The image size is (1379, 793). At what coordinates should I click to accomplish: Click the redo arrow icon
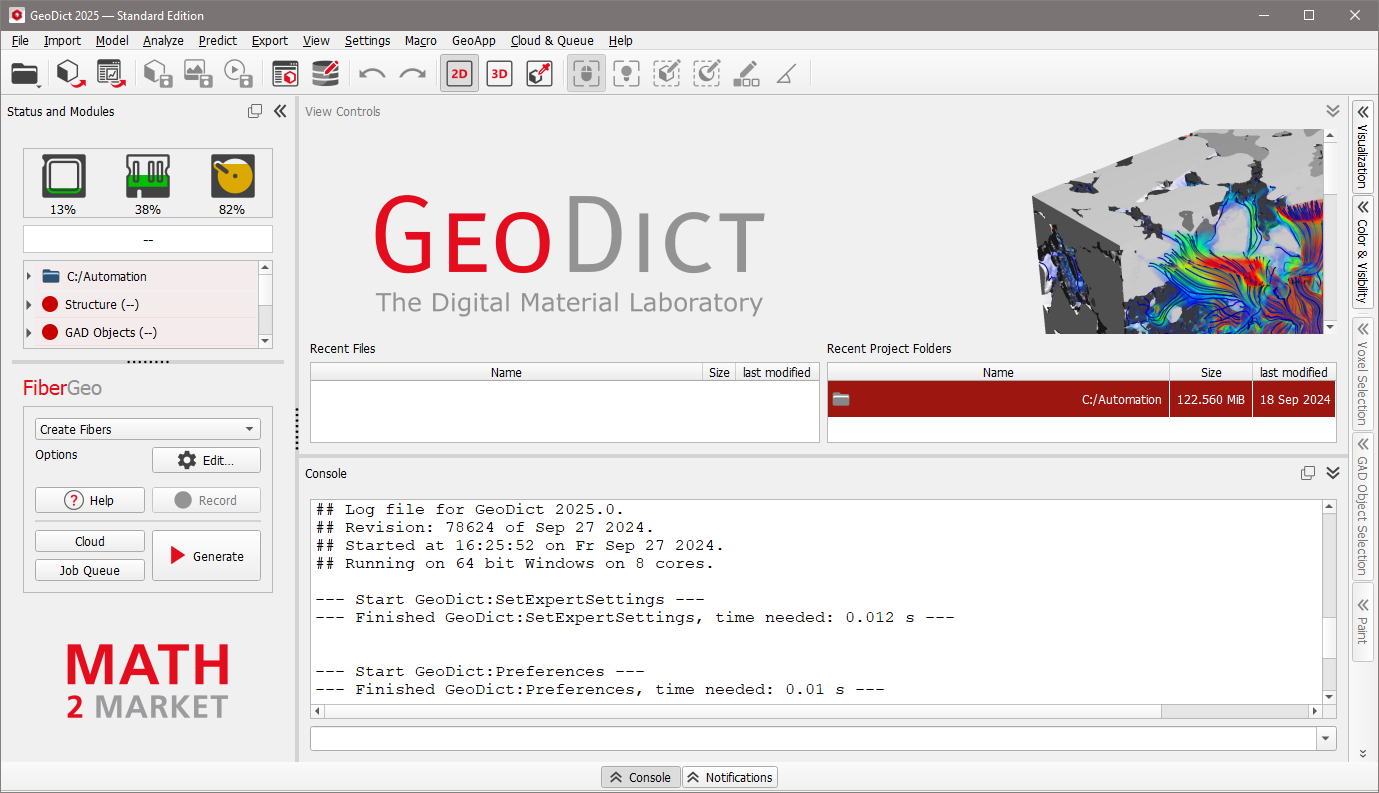[x=412, y=74]
